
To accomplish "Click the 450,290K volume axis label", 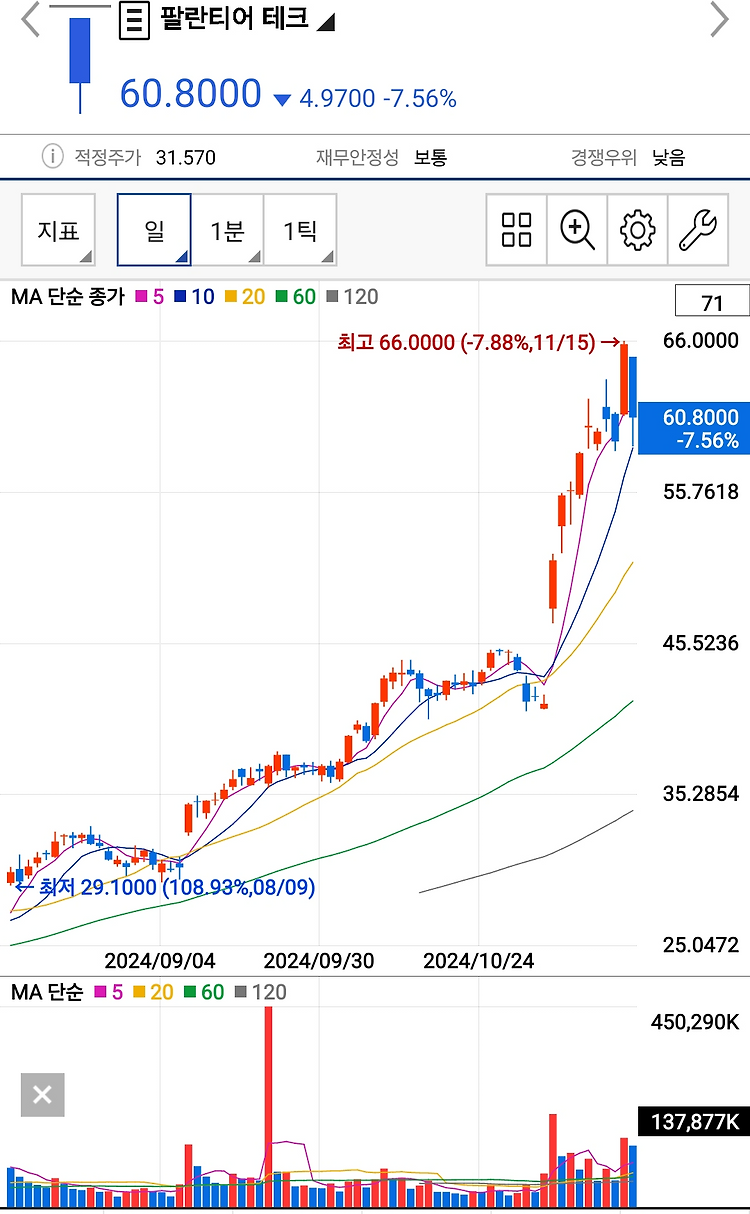I will point(695,1022).
